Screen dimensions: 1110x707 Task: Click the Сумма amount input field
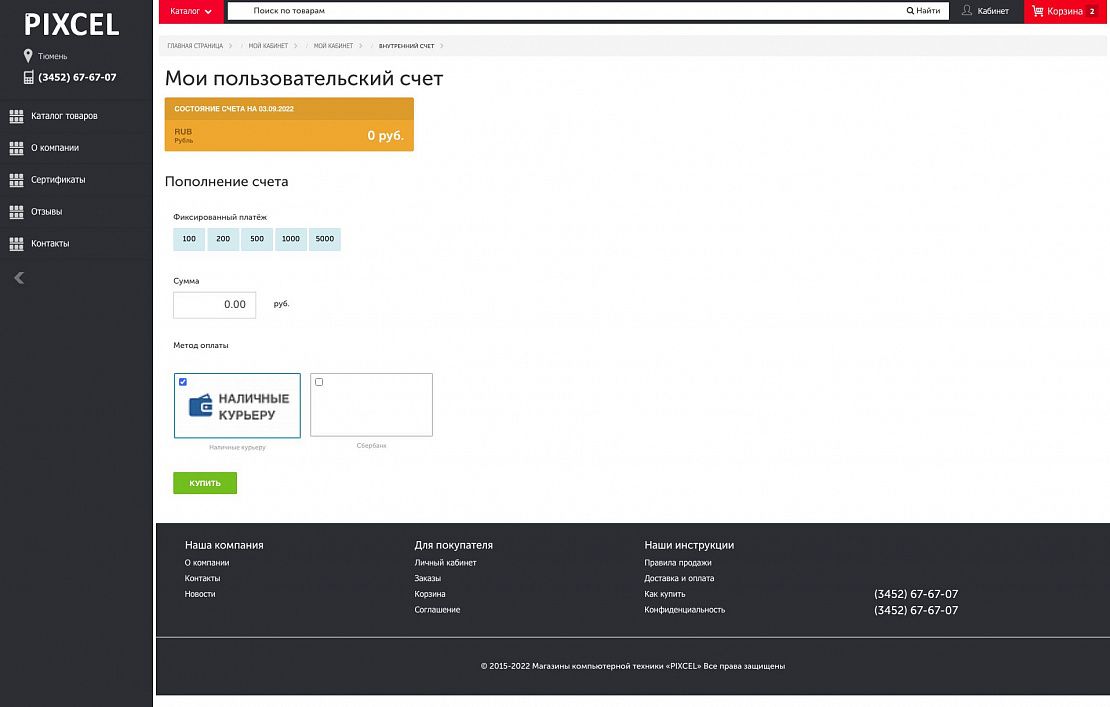pos(214,305)
